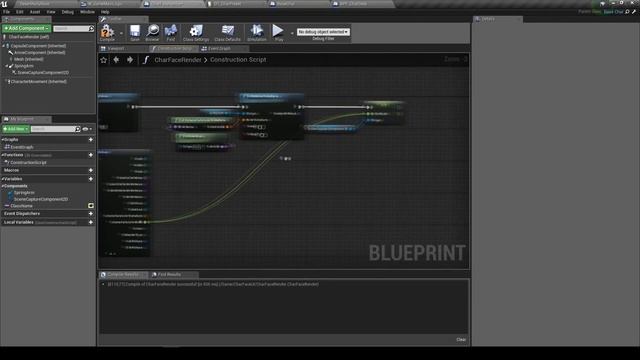Click the search magnifier in My Blueprint panel
The width and height of the screenshot is (640, 360).
(78, 129)
